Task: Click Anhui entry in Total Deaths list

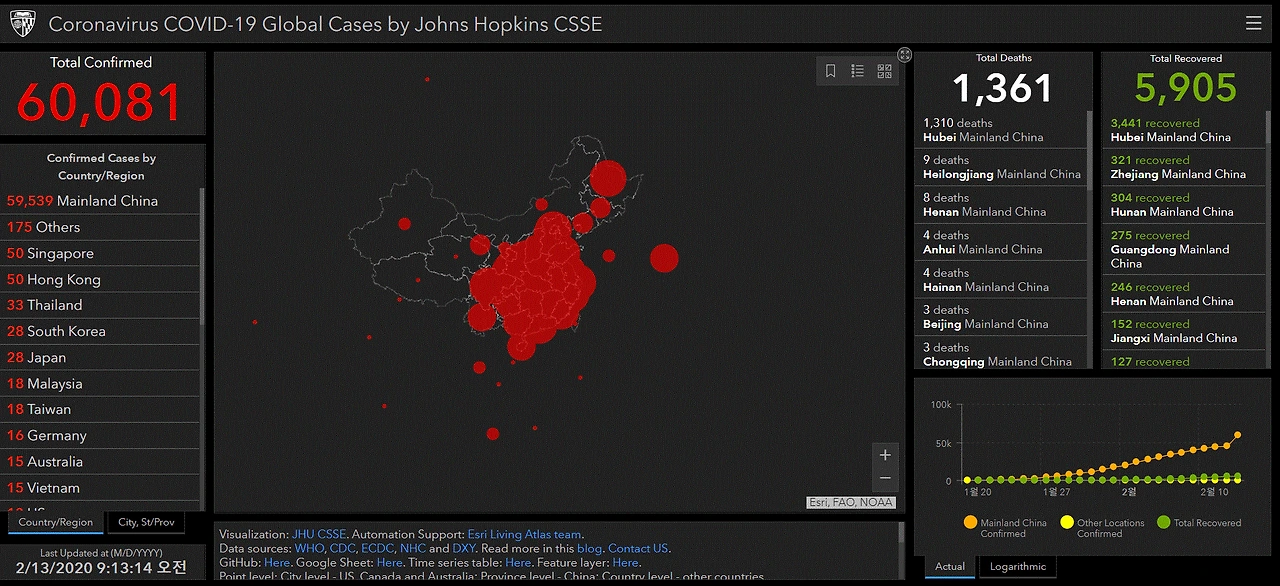Action: click(1000, 242)
